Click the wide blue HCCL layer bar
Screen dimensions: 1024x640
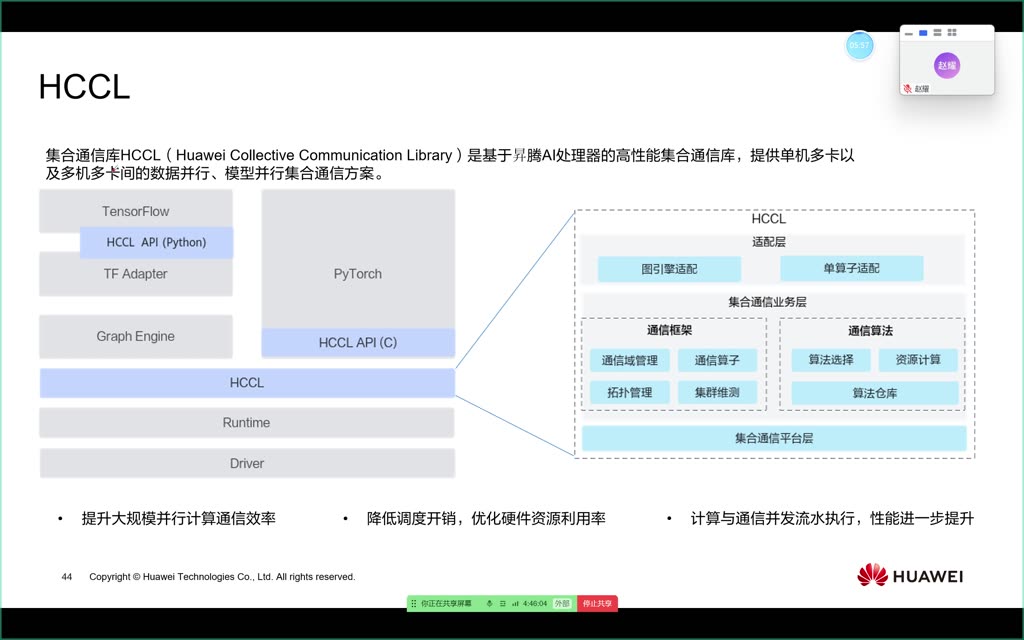pos(247,383)
